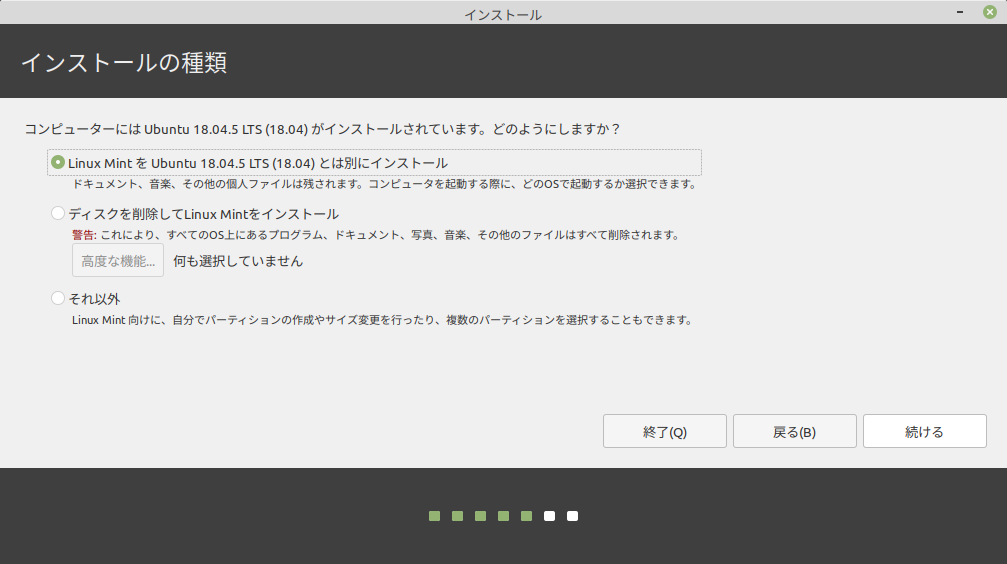
Task: Click the インストール window title
Action: [x=503, y=15]
